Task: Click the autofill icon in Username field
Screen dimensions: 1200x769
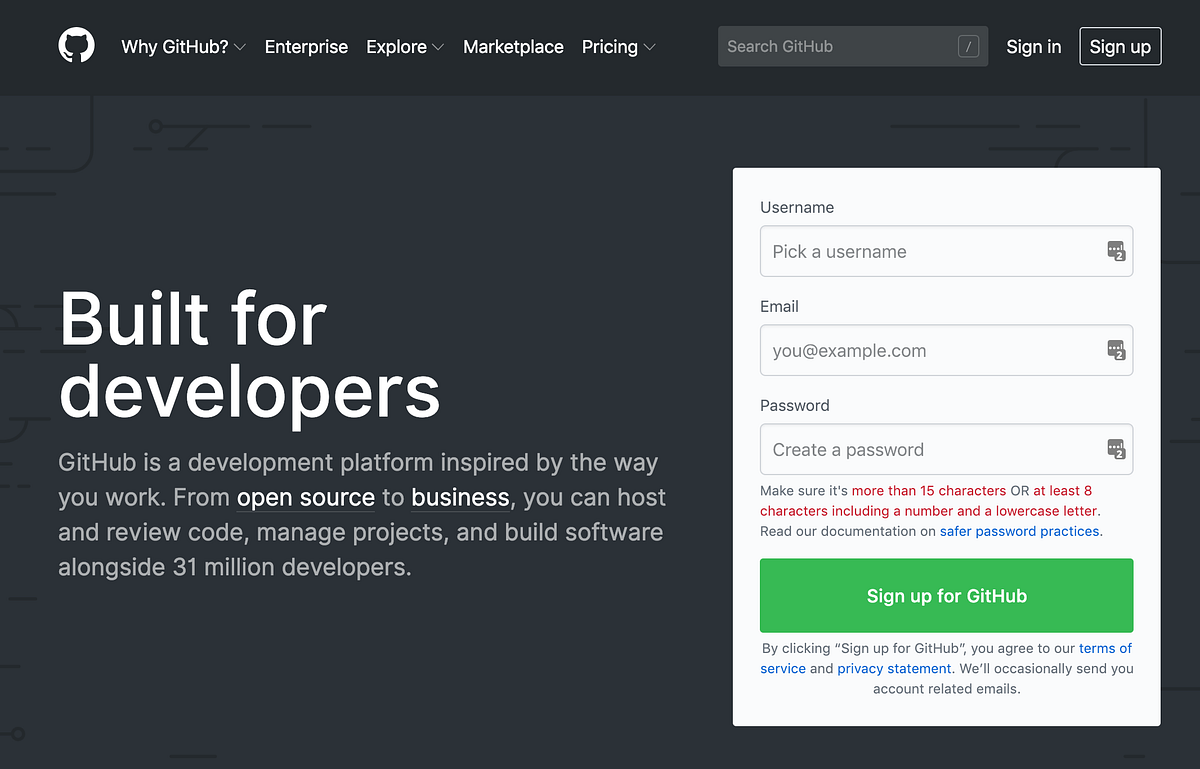Action: pyautogui.click(x=1116, y=251)
